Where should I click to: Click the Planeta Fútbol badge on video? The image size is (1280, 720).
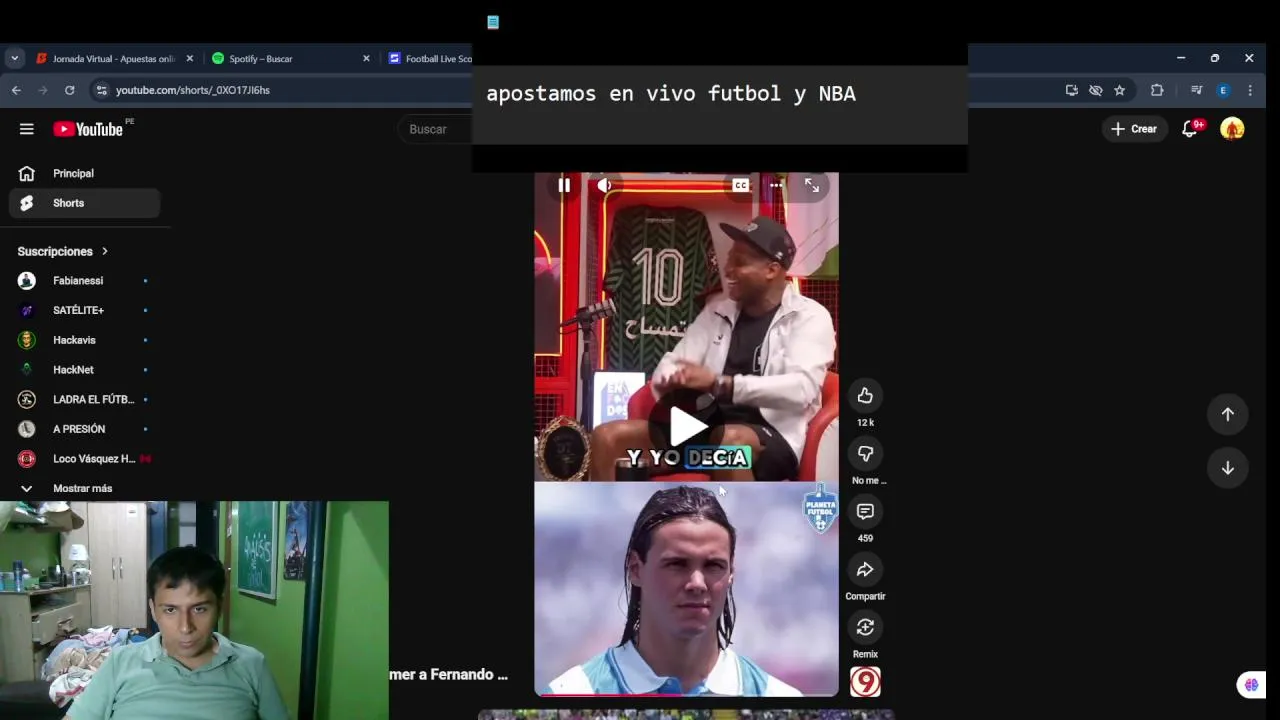tap(820, 509)
